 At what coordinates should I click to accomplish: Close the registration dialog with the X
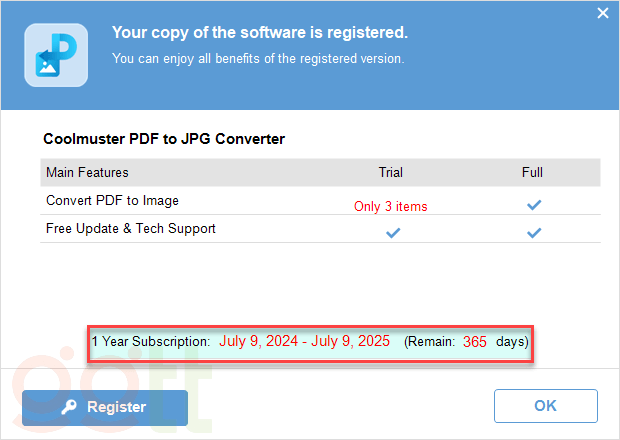tap(602, 14)
